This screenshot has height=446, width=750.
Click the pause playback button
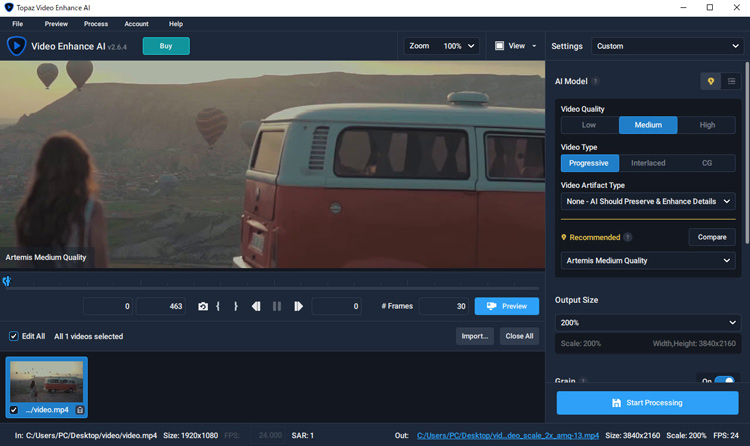click(x=277, y=306)
